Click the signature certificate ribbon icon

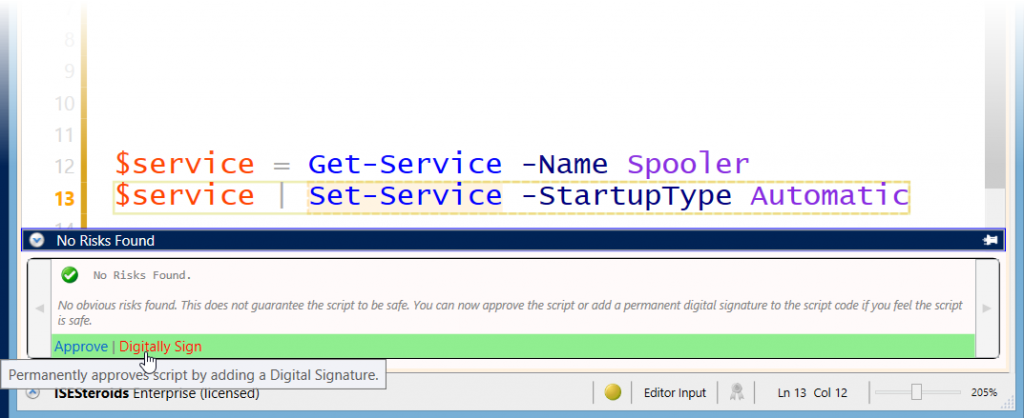[x=735, y=393]
